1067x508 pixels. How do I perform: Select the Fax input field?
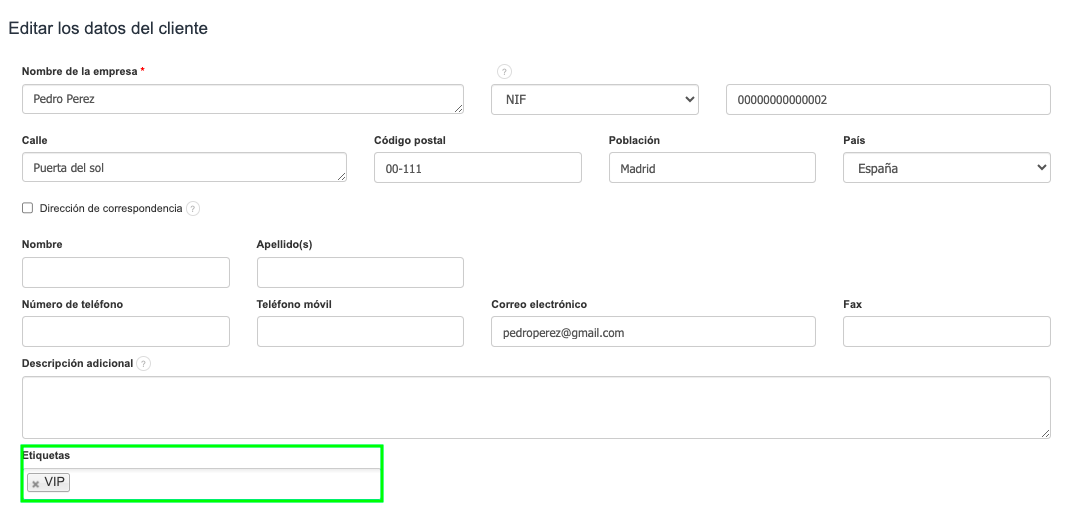point(946,332)
